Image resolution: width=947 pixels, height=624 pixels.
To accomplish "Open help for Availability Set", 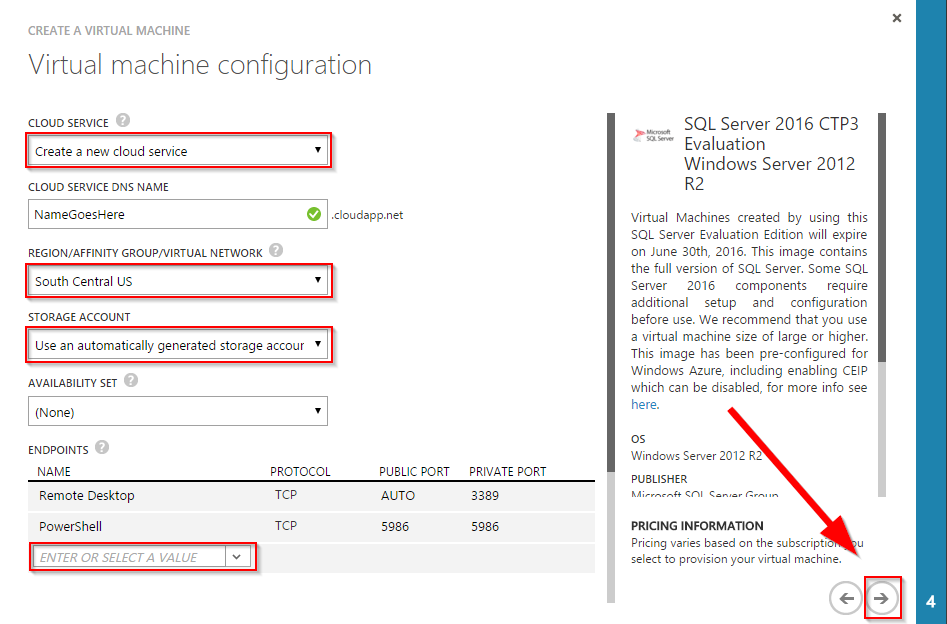I will (x=130, y=381).
